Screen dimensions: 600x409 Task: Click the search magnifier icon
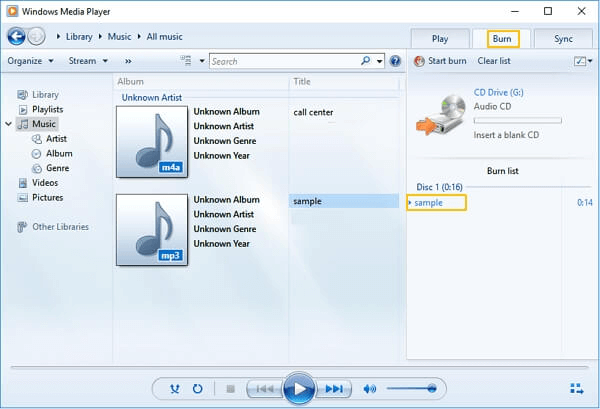(365, 61)
